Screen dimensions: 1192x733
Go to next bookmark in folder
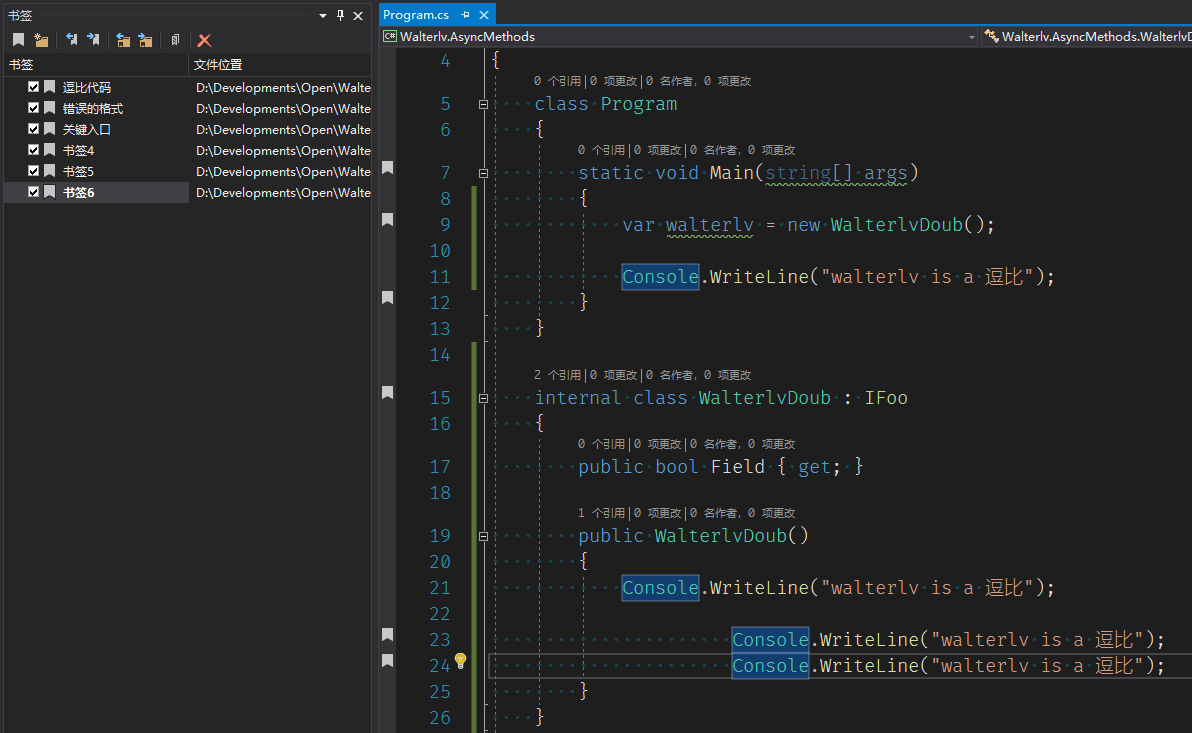click(146, 40)
